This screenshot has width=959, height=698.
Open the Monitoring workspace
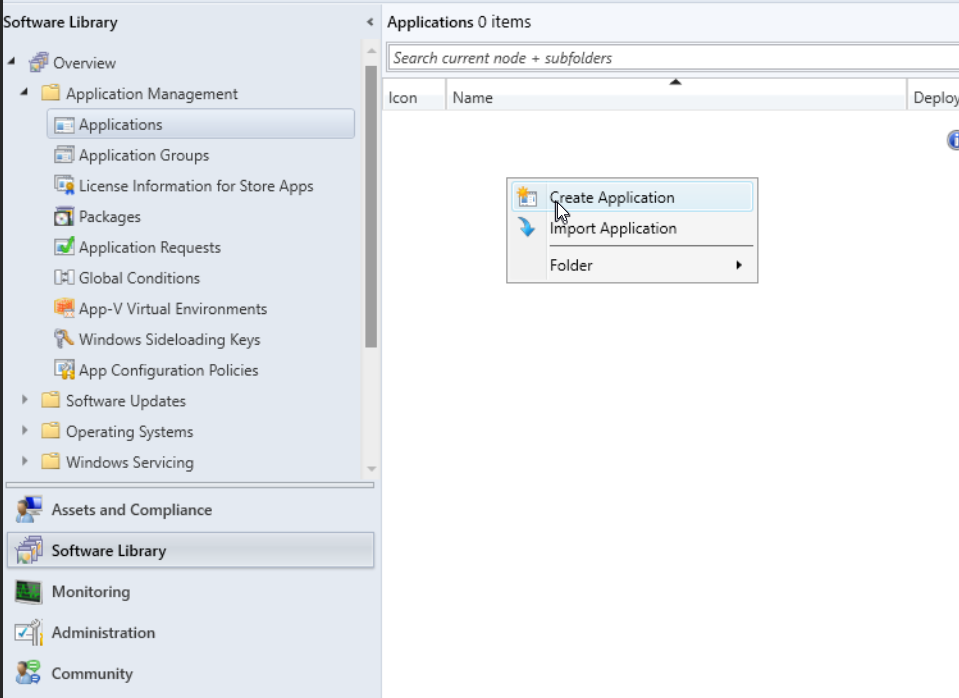point(90,592)
